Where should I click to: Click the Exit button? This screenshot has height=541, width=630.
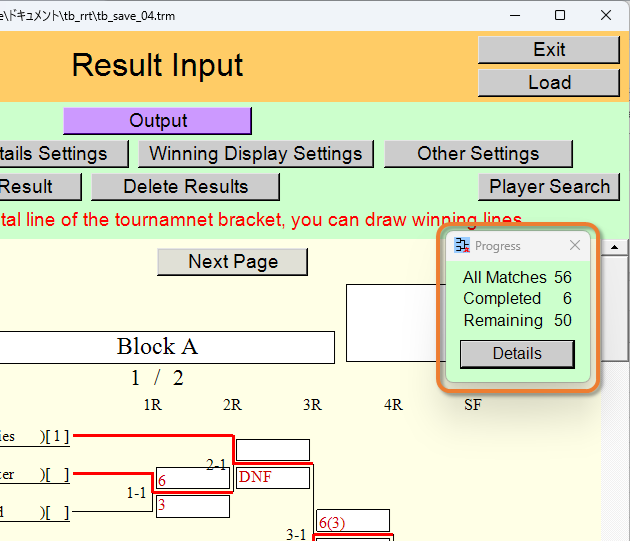click(x=549, y=50)
